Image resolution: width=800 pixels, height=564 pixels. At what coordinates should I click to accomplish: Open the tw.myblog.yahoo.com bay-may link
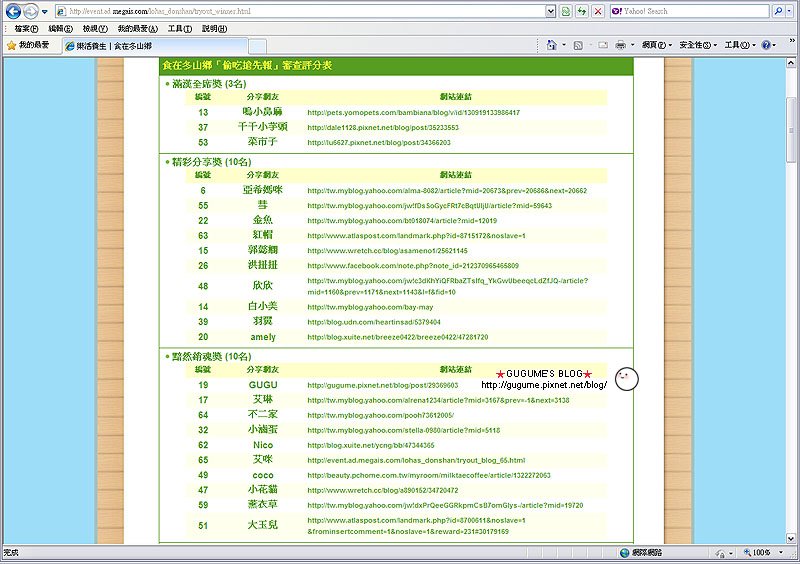(370, 307)
